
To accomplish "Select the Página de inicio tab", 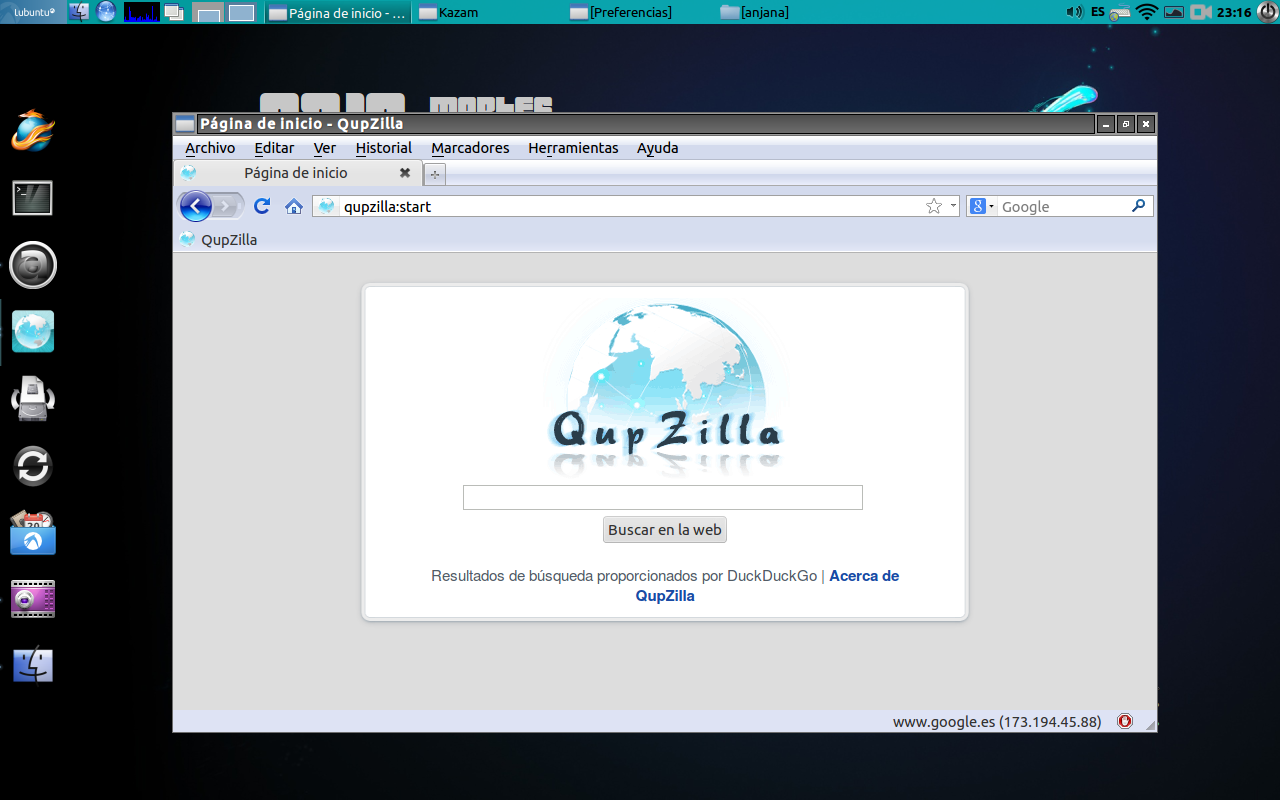I will (297, 173).
